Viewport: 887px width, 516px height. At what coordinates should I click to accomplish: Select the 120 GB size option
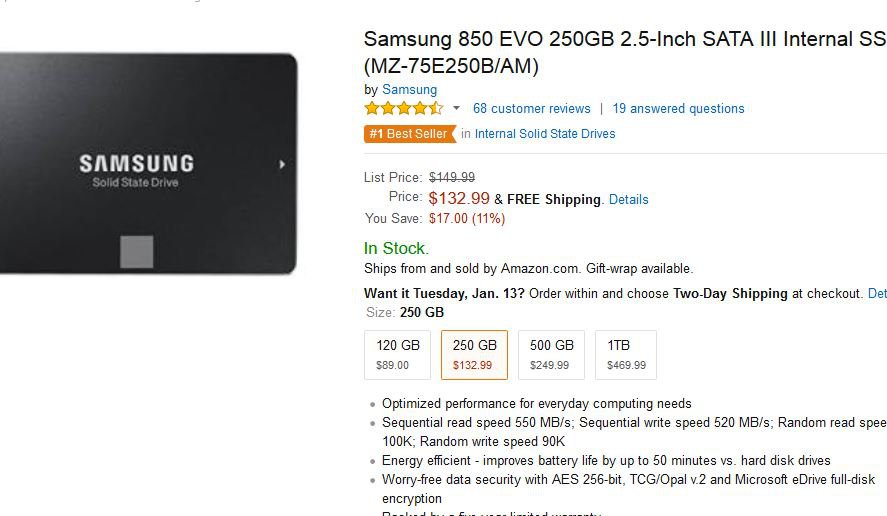[x=398, y=355]
